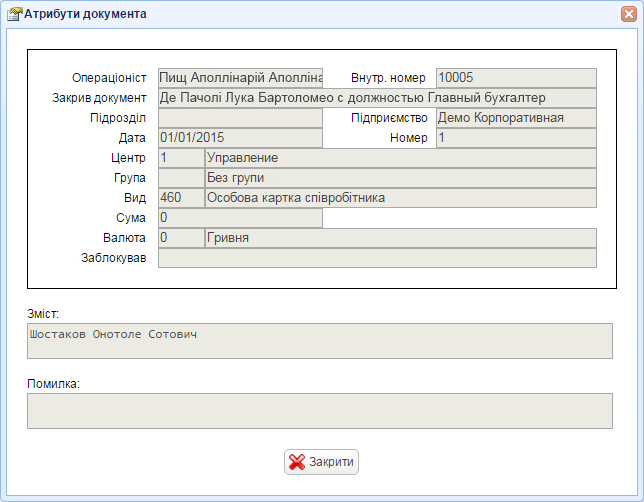Click the Атрибути документа title text
Image resolution: width=644 pixels, height=502 pixels.
(85, 14)
